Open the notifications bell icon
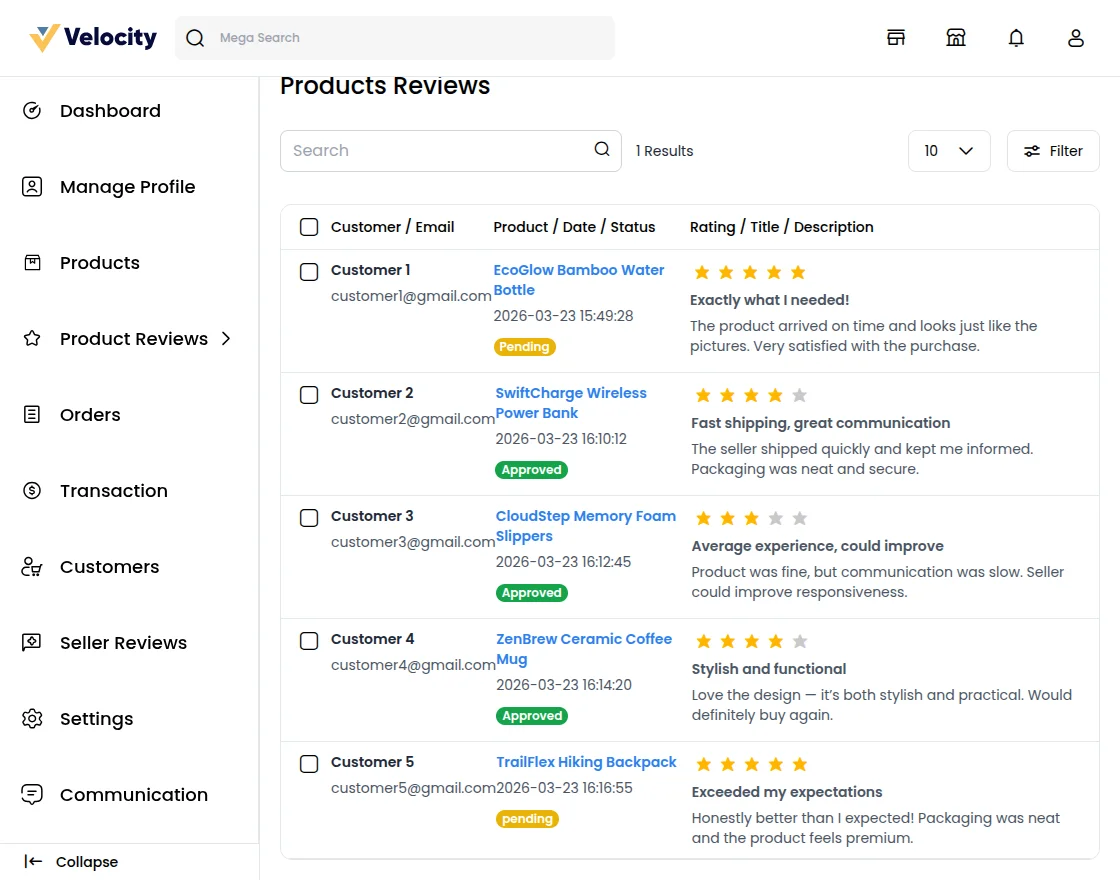Image resolution: width=1120 pixels, height=880 pixels. [1016, 37]
